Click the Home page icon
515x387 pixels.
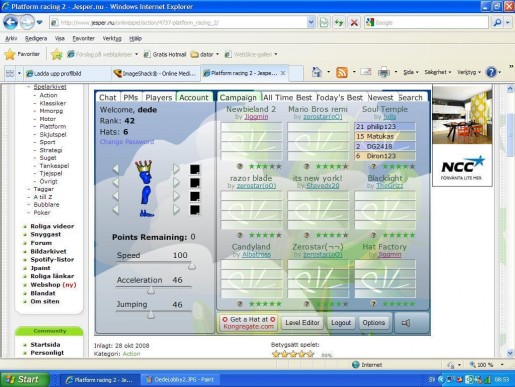317,72
